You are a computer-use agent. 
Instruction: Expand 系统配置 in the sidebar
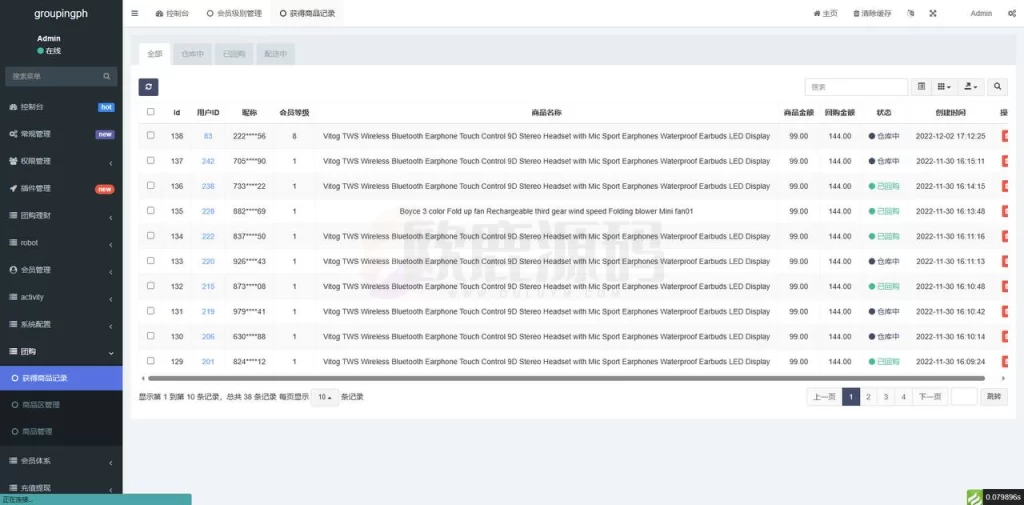click(x=61, y=324)
